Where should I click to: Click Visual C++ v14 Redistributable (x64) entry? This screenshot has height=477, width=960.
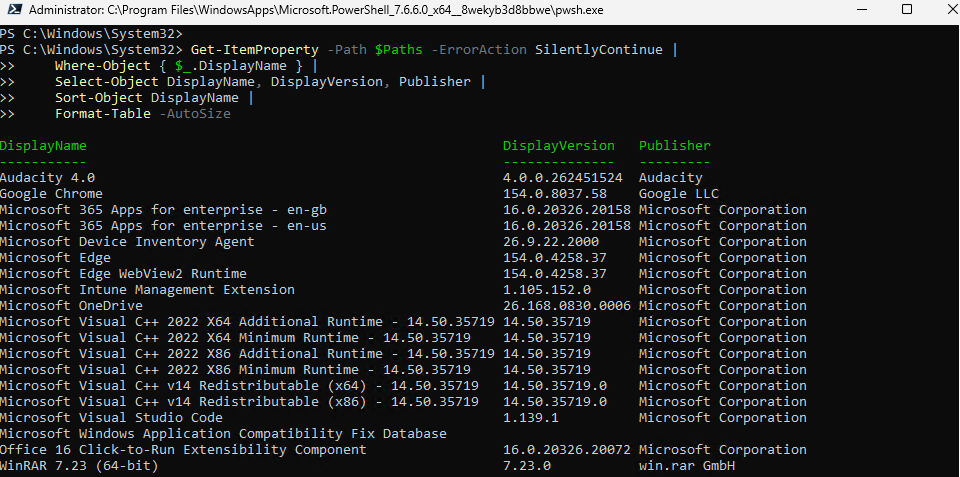(x=239, y=385)
